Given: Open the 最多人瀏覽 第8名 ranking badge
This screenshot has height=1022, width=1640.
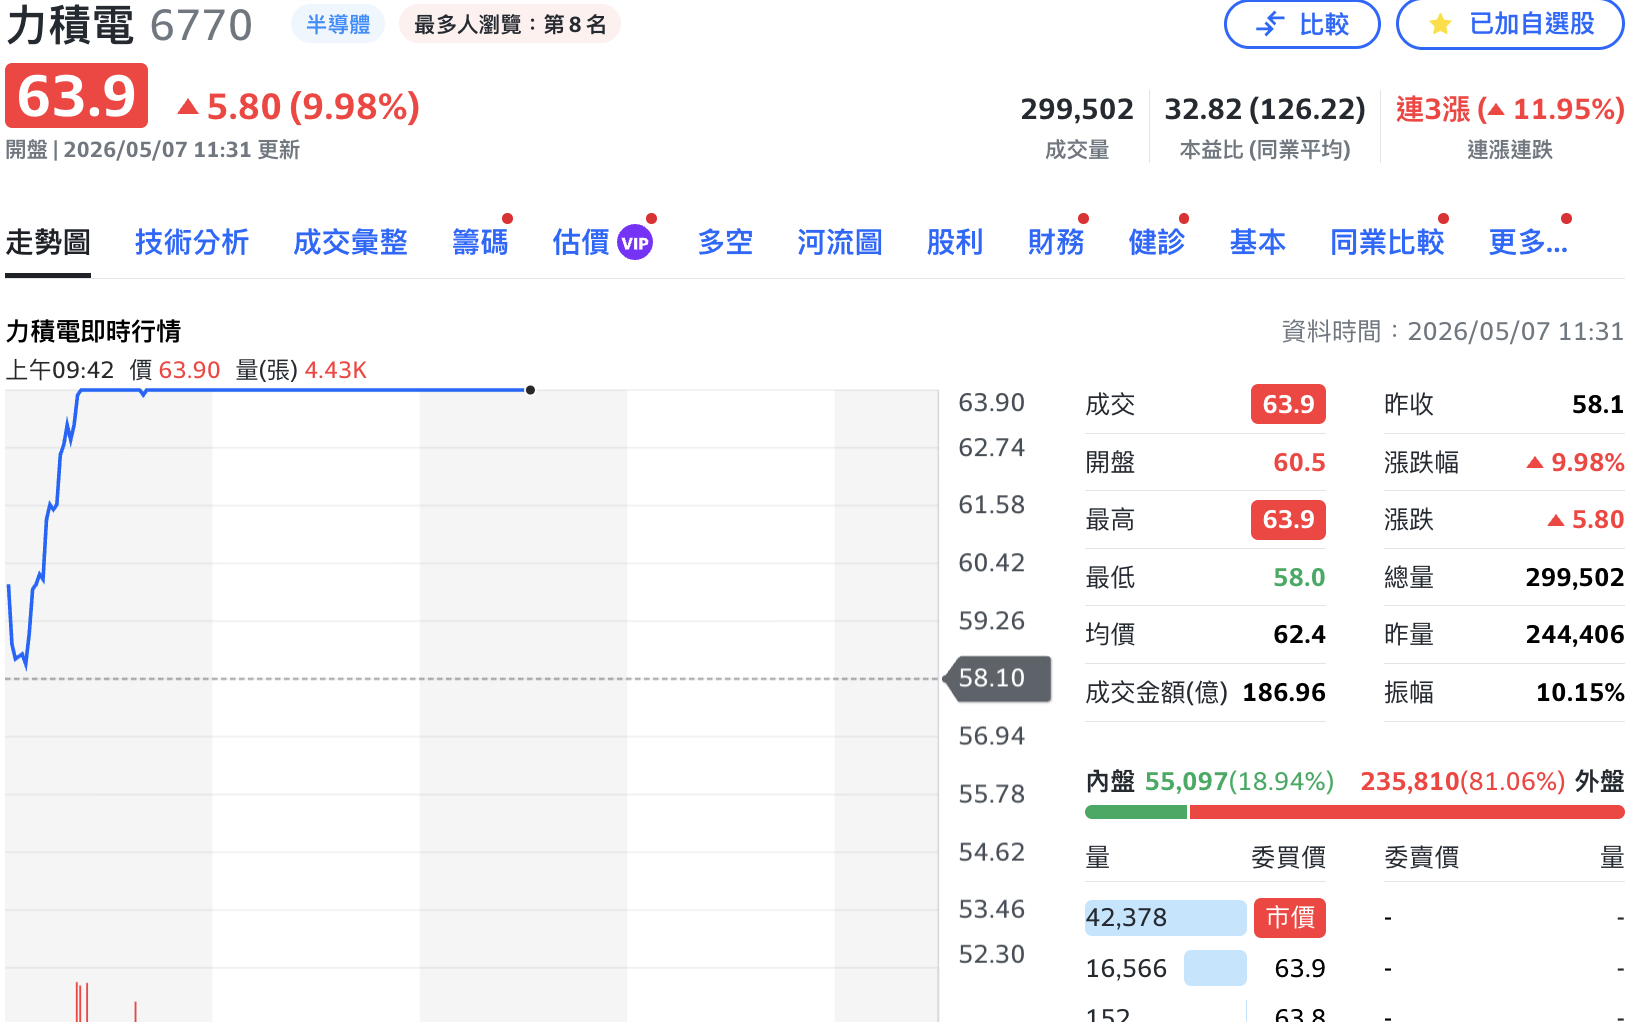Looking at the screenshot, I should click(x=510, y=24).
